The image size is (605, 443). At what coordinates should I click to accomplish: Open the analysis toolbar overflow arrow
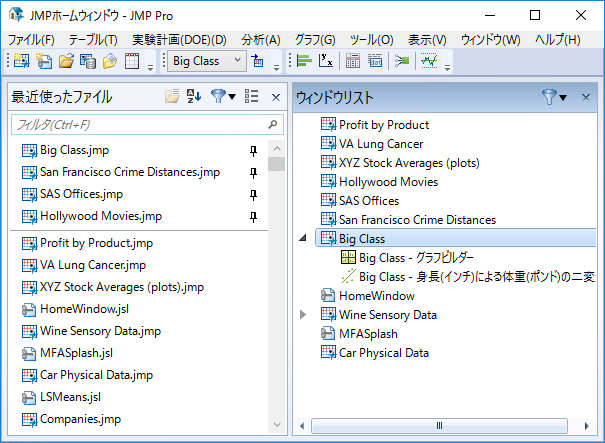coord(447,68)
